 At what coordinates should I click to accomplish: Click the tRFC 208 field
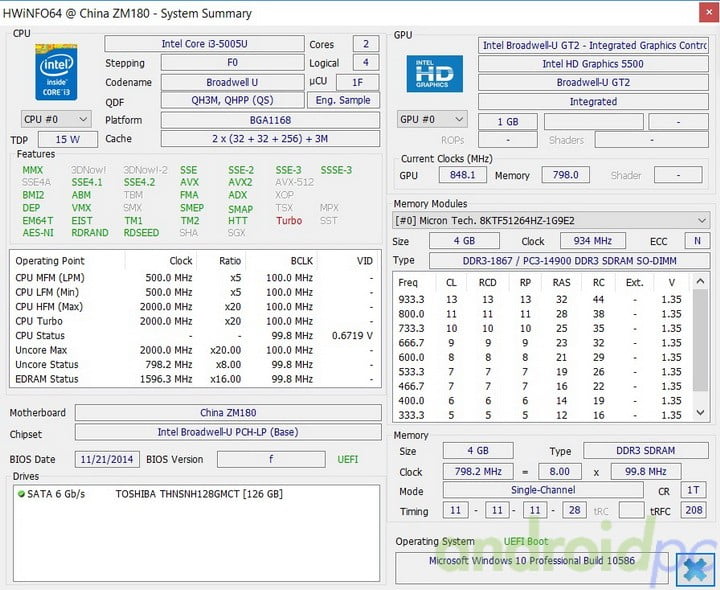(694, 510)
